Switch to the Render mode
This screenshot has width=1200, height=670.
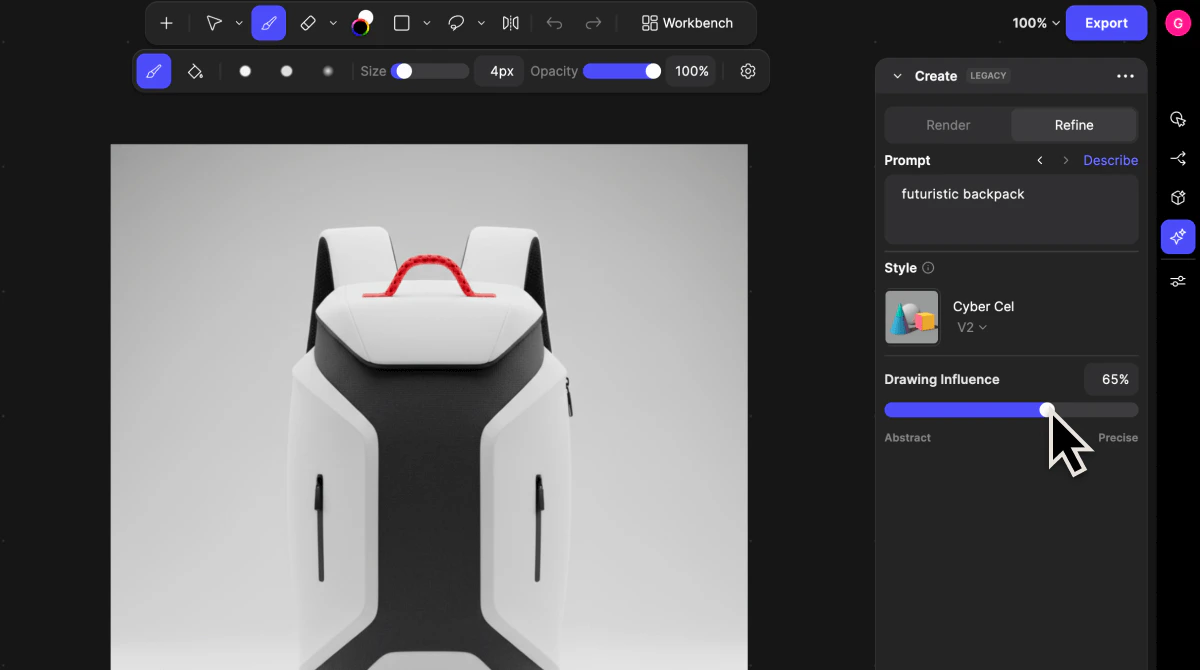click(948, 125)
